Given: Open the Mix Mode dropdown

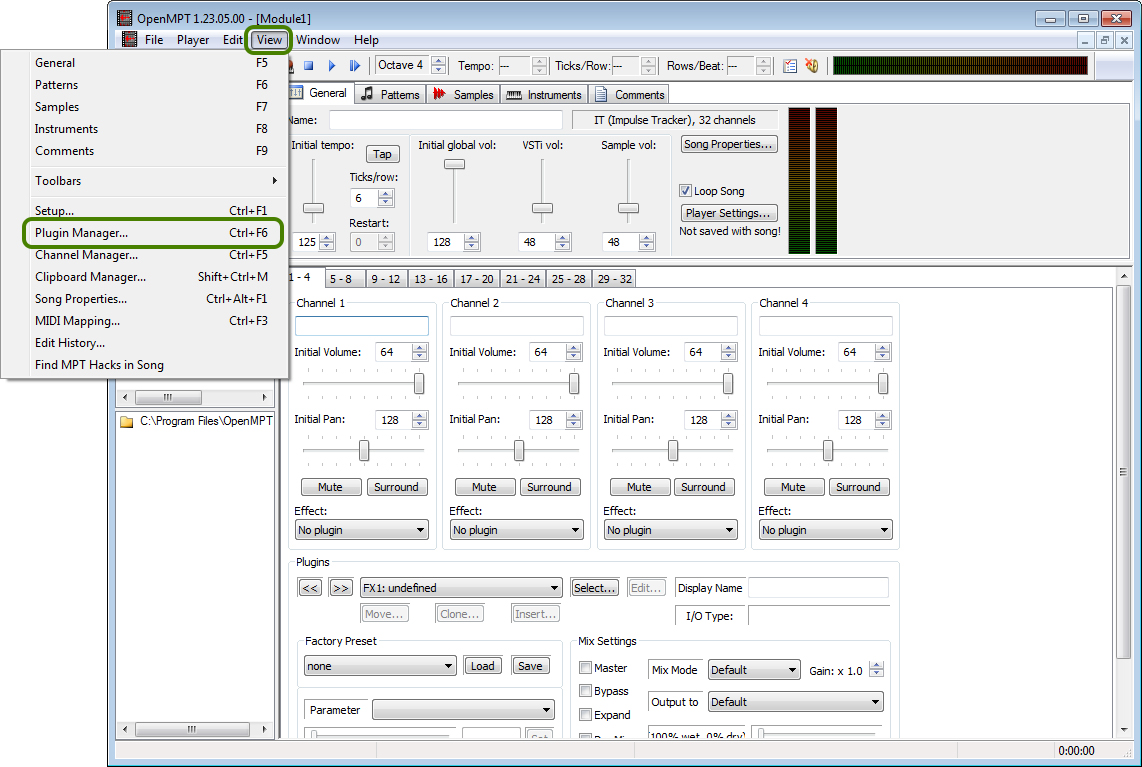Looking at the screenshot, I should pyautogui.click(x=754, y=670).
